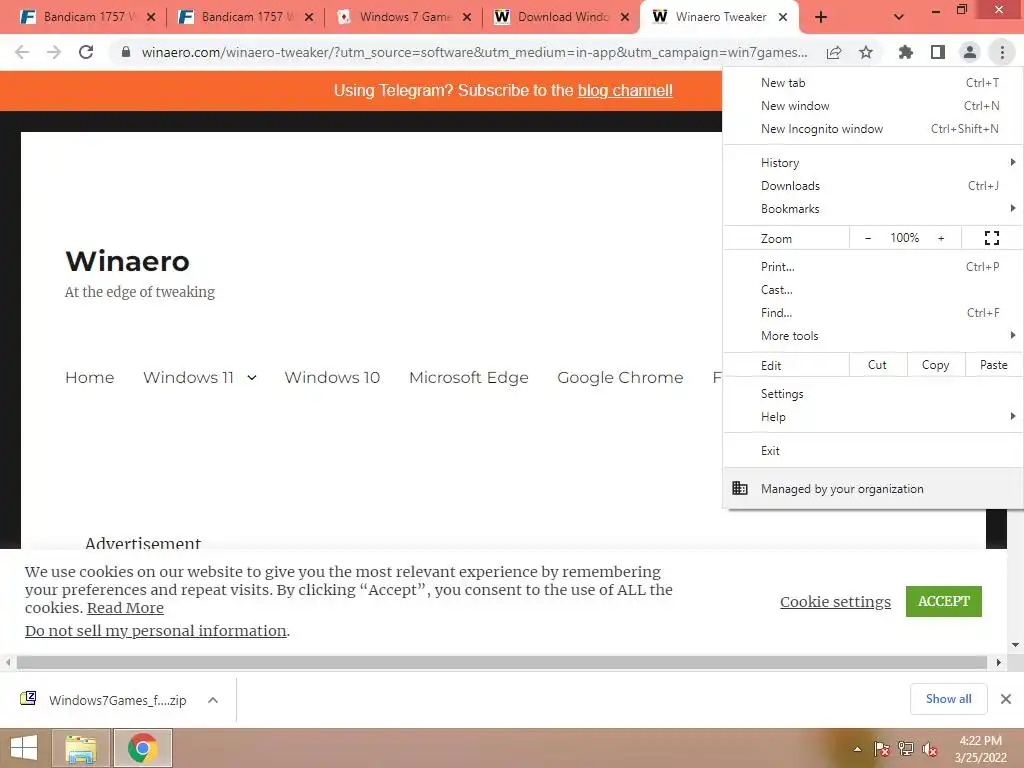Click the network tray icon
This screenshot has width=1024, height=768.
coord(905,749)
